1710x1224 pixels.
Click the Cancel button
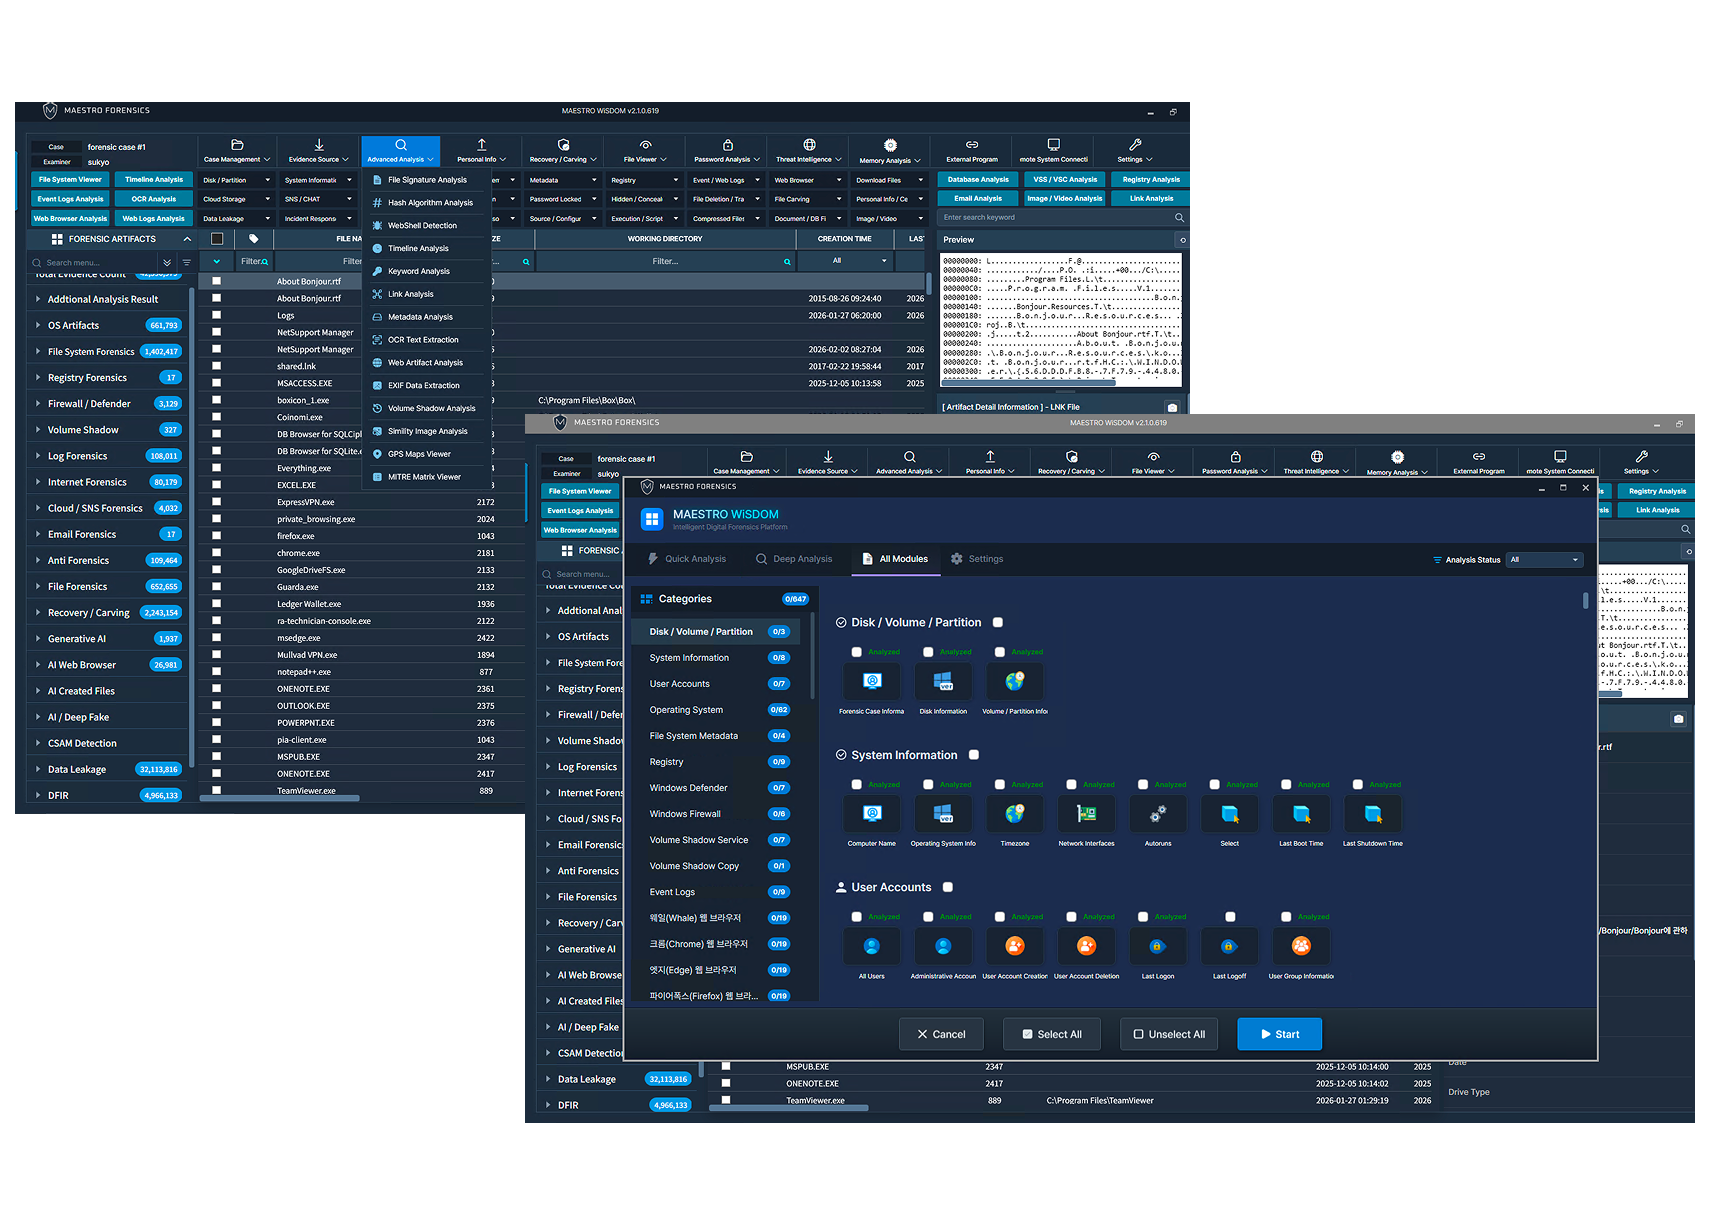[941, 1034]
